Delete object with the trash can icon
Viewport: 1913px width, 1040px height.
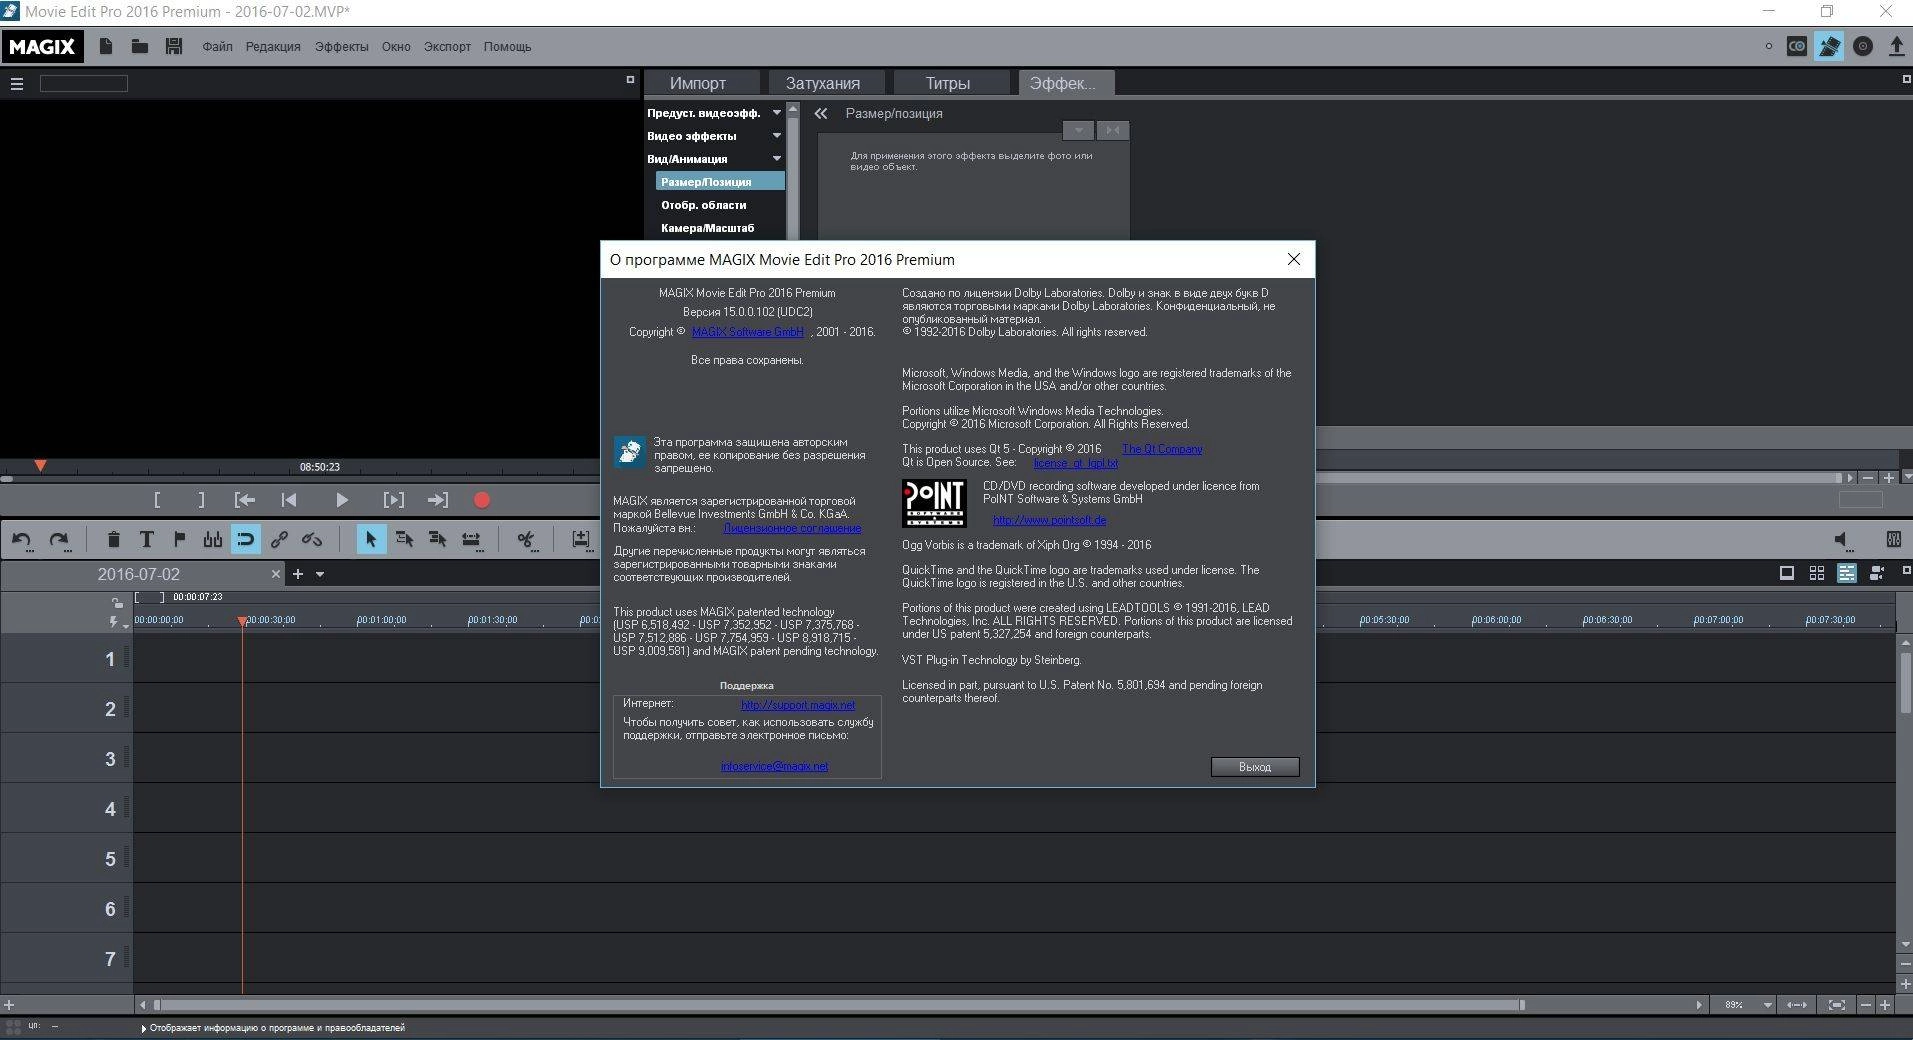tap(113, 540)
